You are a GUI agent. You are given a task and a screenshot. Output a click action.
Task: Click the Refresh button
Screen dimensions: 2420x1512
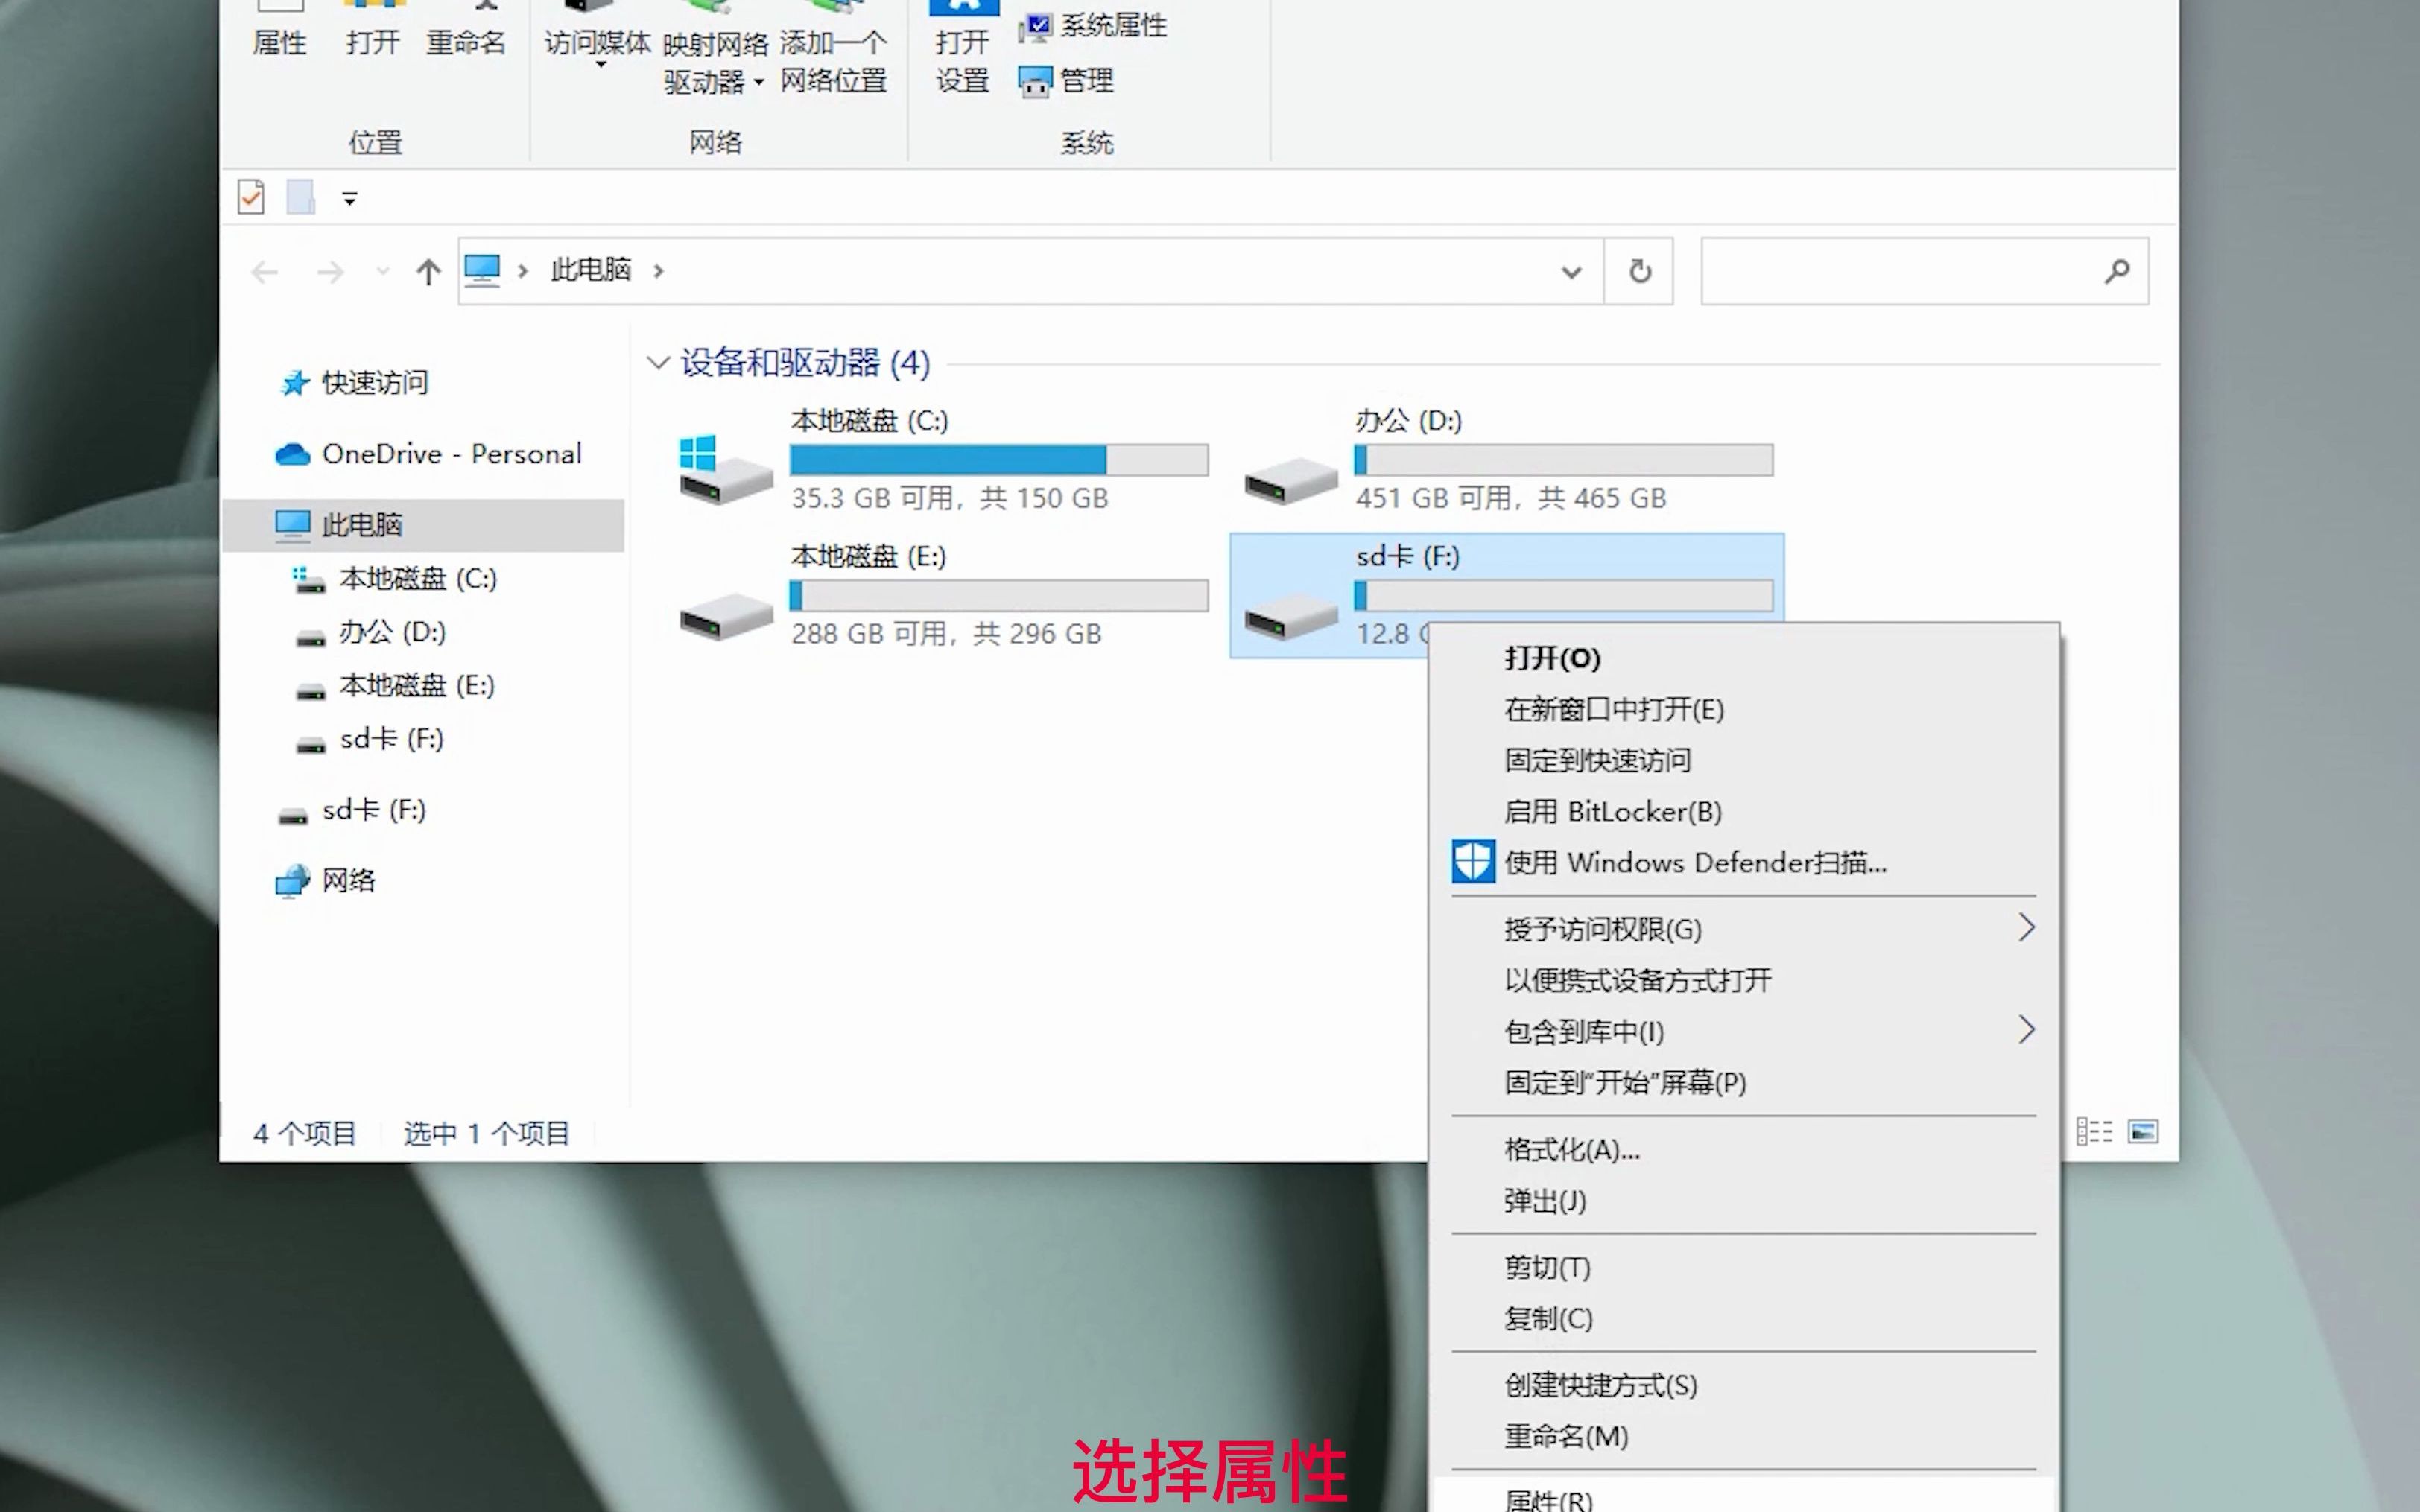coord(1639,271)
